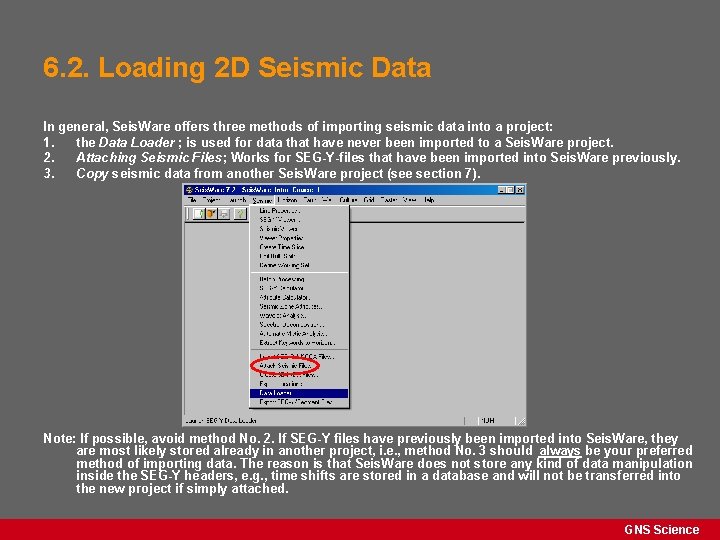
Task: Open the View menu
Action: tap(409, 200)
